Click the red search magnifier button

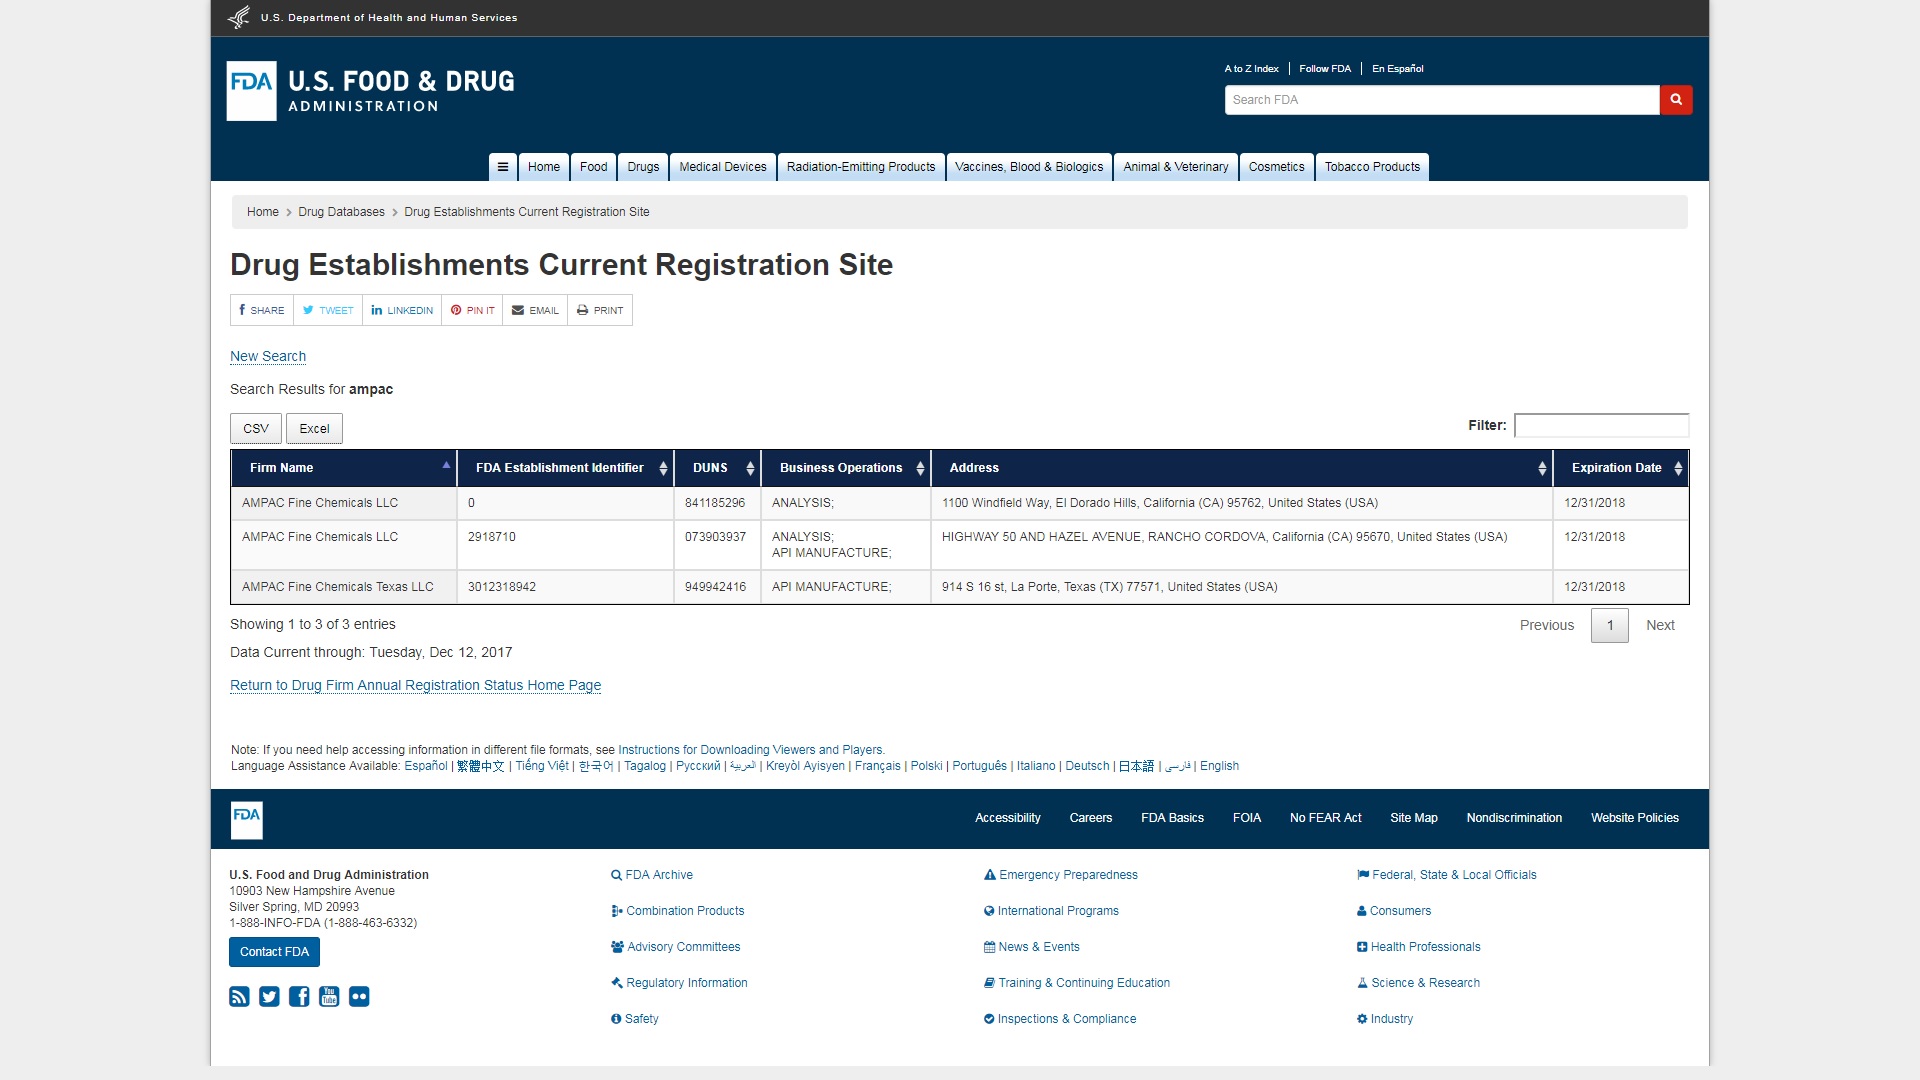(x=1676, y=100)
